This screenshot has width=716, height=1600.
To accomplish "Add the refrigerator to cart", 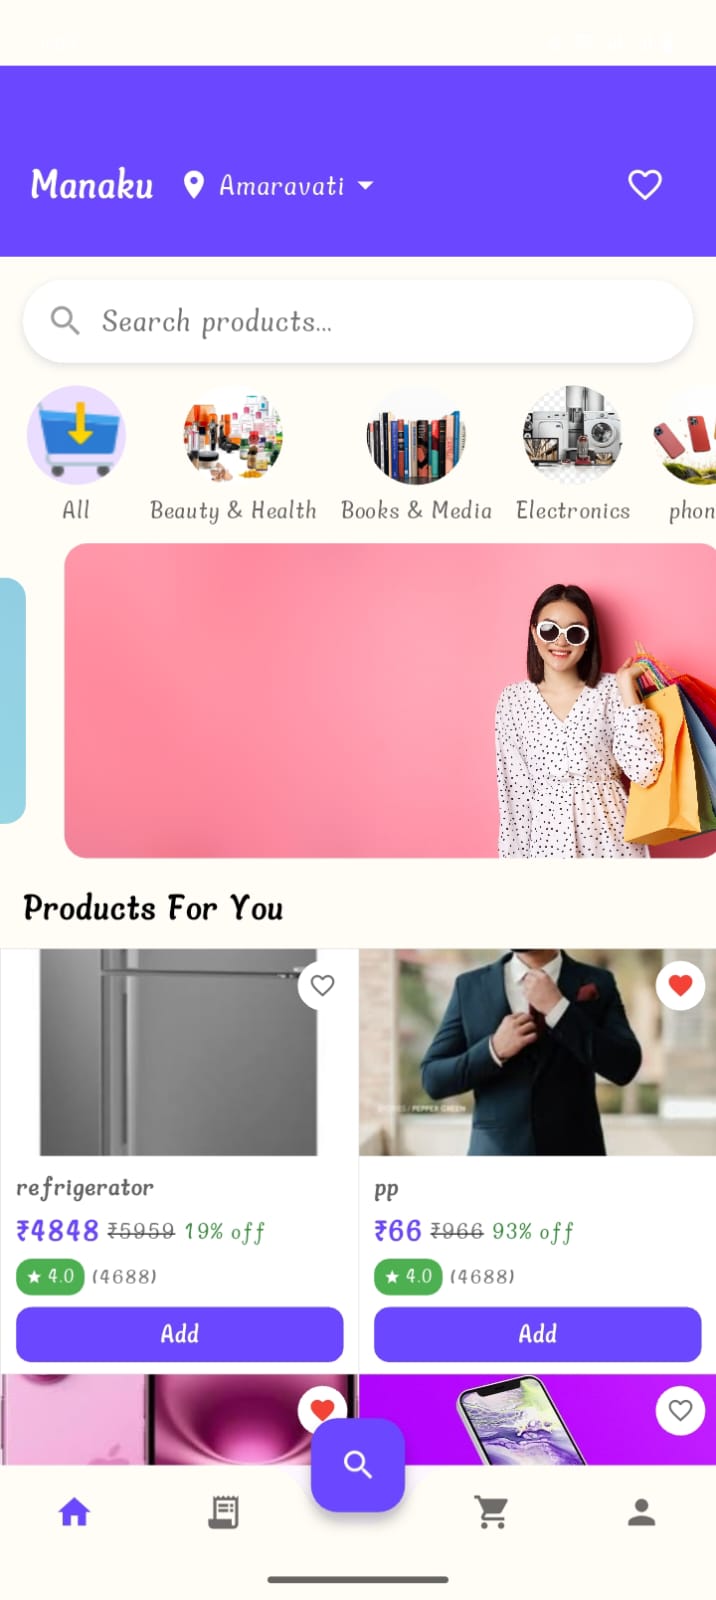I will (x=180, y=1334).
